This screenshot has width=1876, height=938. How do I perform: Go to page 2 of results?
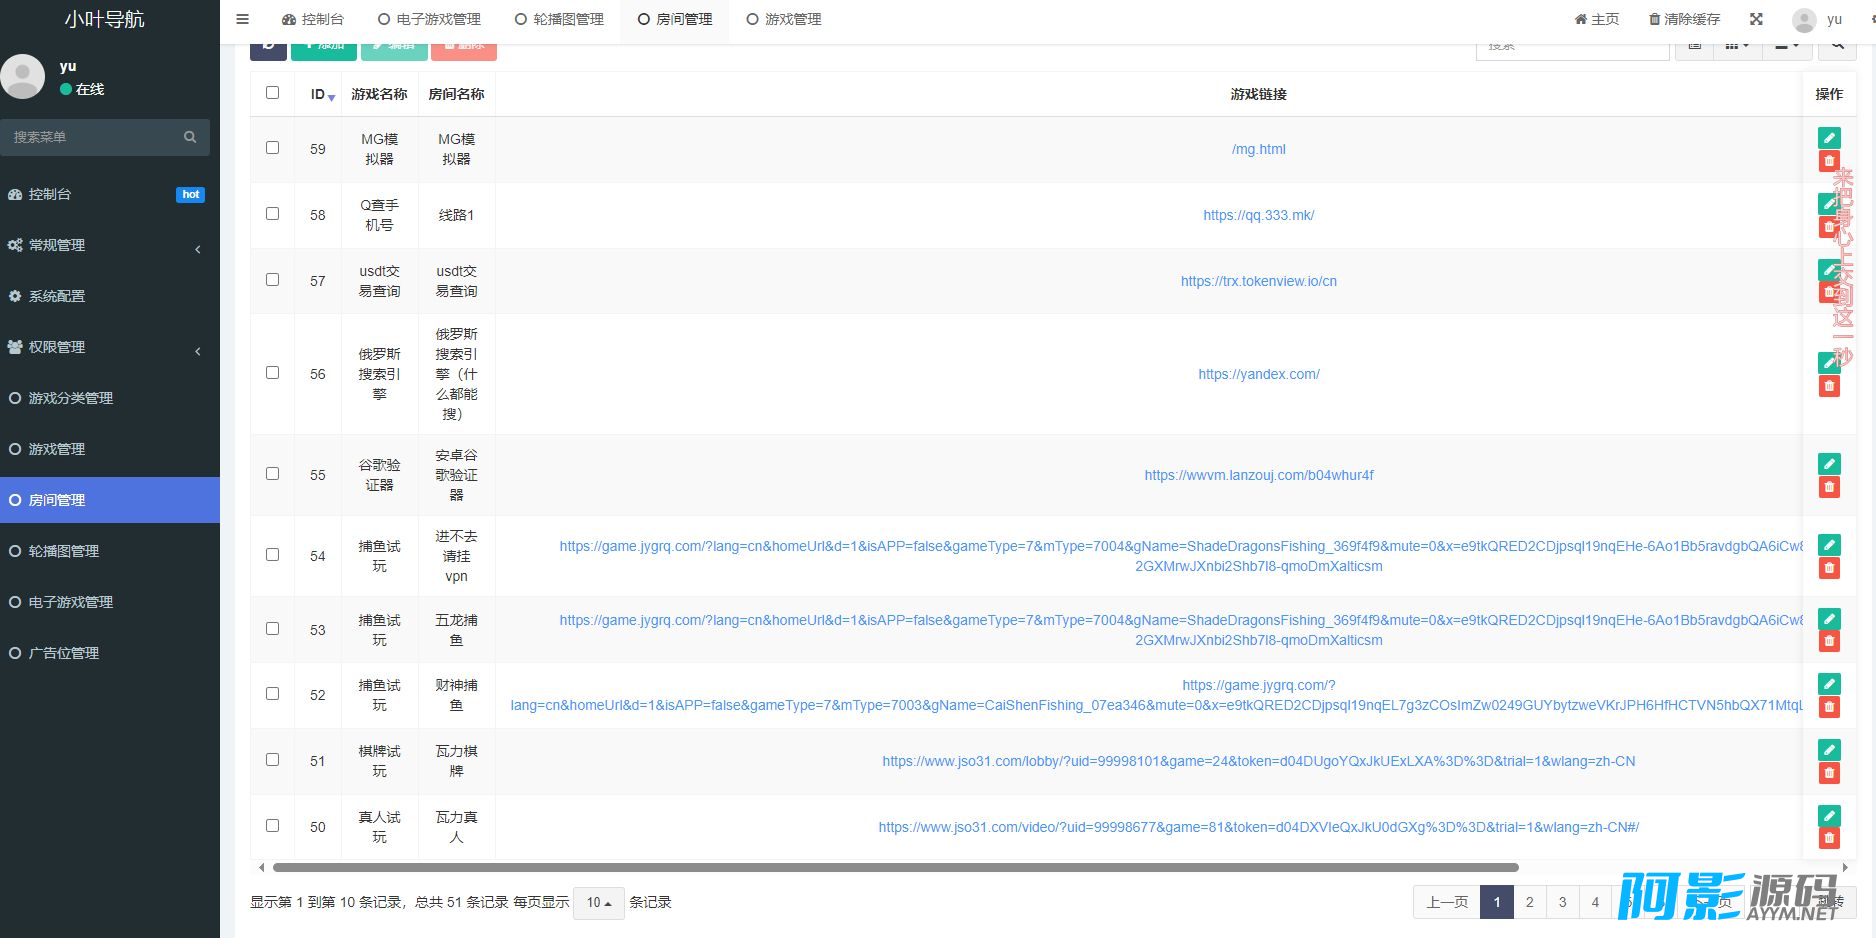[1529, 902]
